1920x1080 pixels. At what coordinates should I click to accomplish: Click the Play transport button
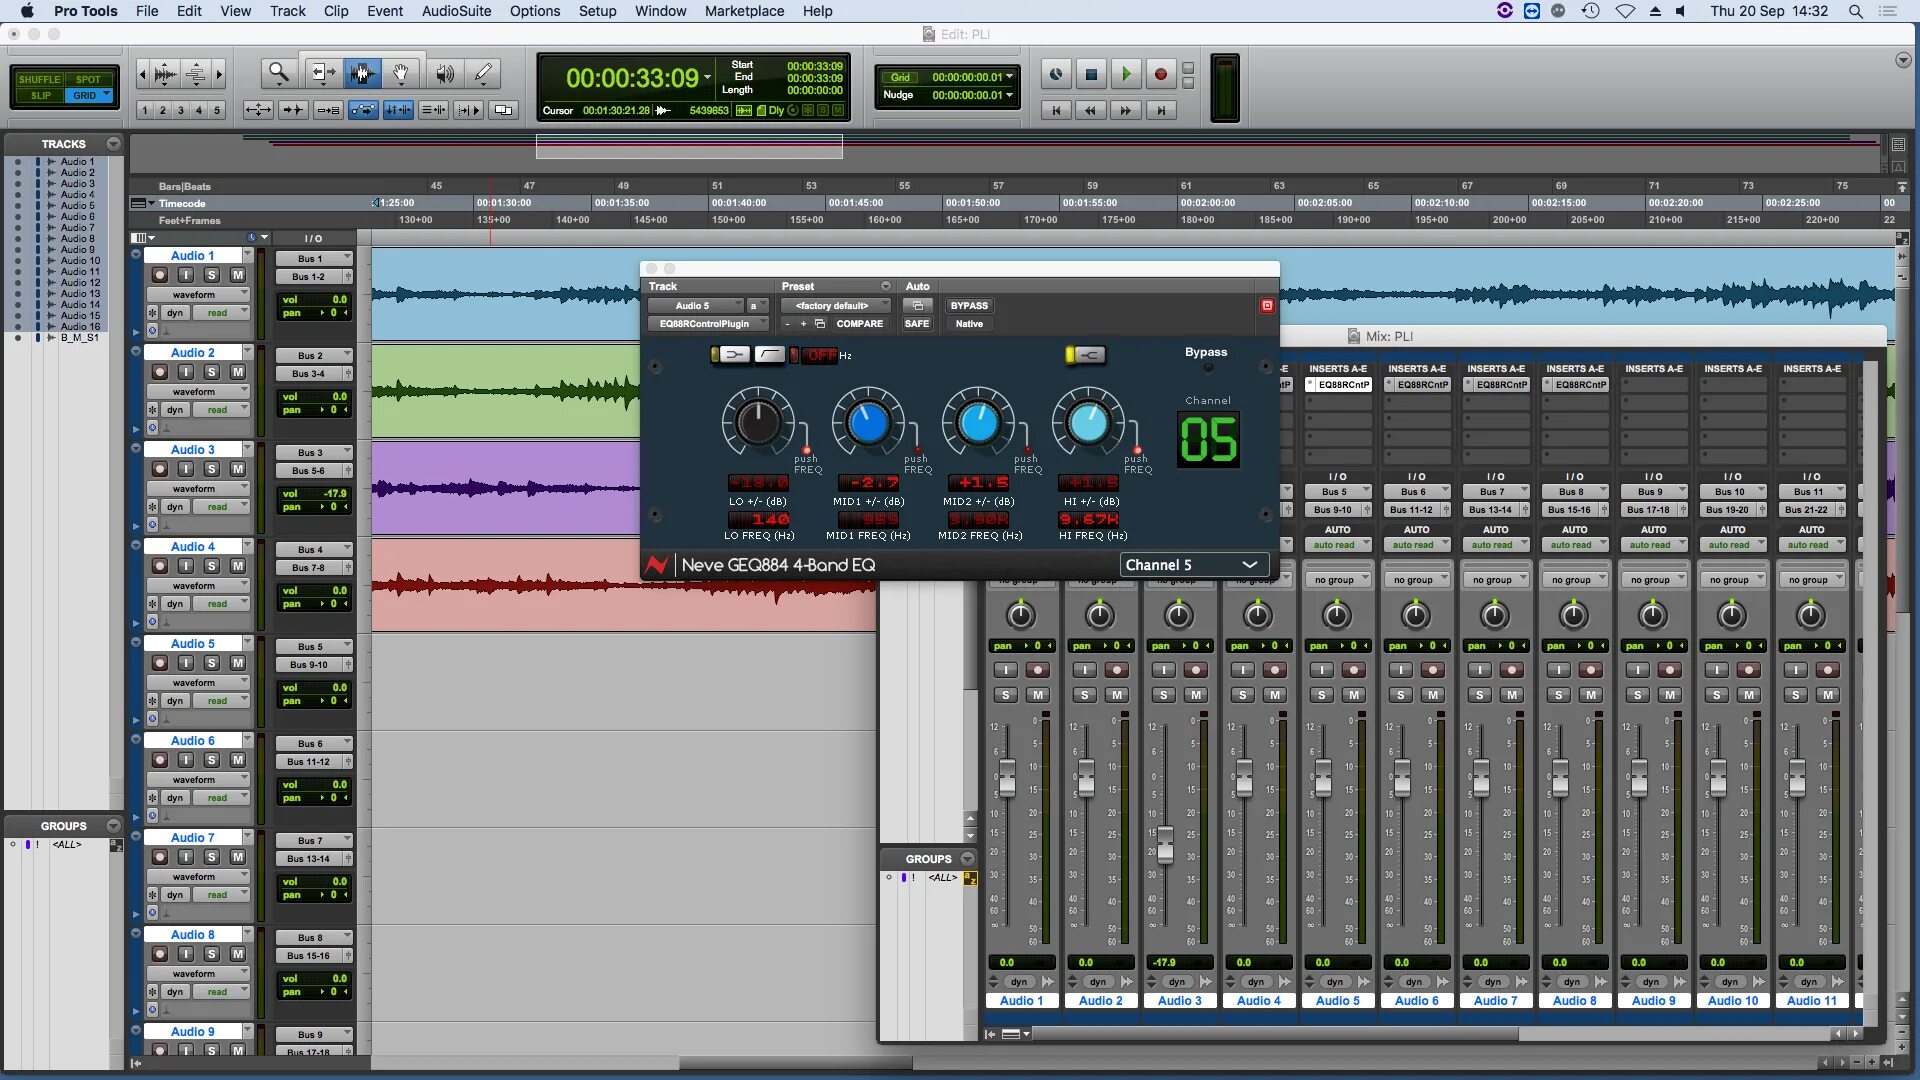click(1126, 74)
